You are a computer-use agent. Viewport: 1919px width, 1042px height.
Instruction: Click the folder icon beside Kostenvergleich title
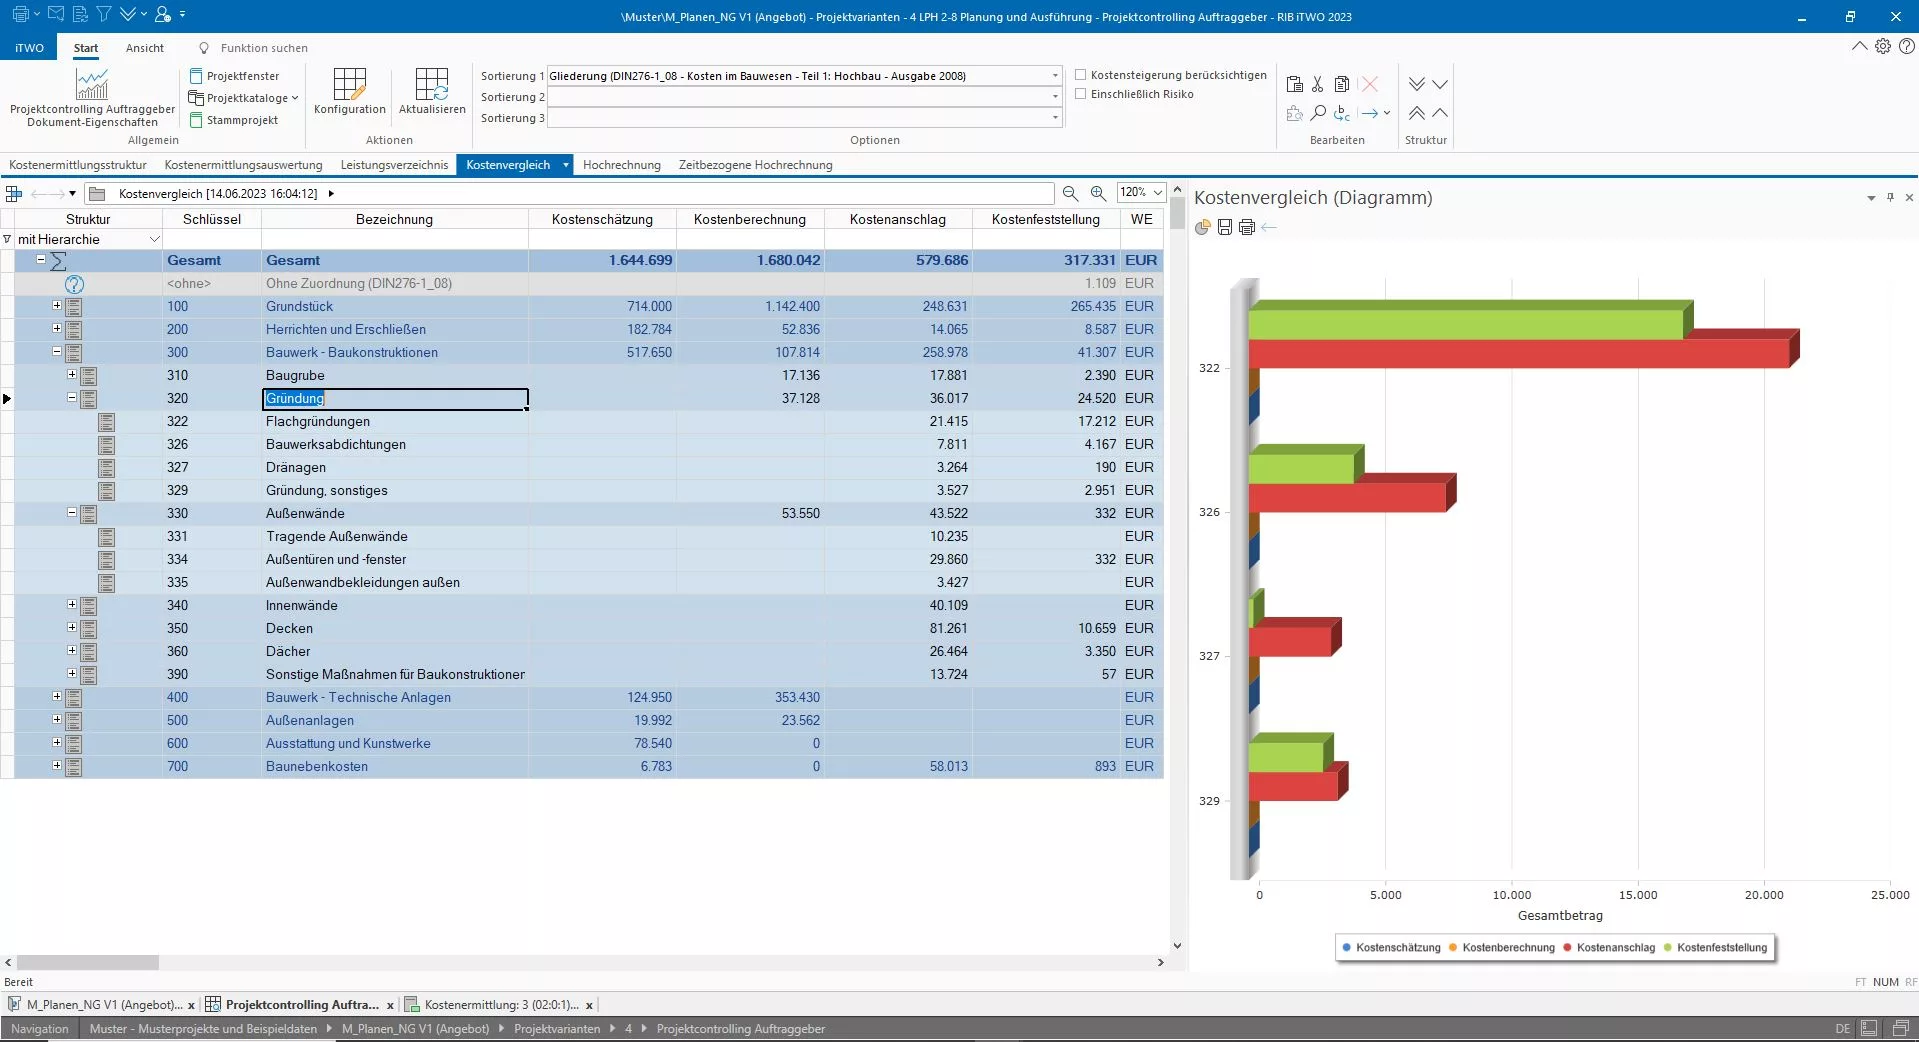(x=97, y=193)
